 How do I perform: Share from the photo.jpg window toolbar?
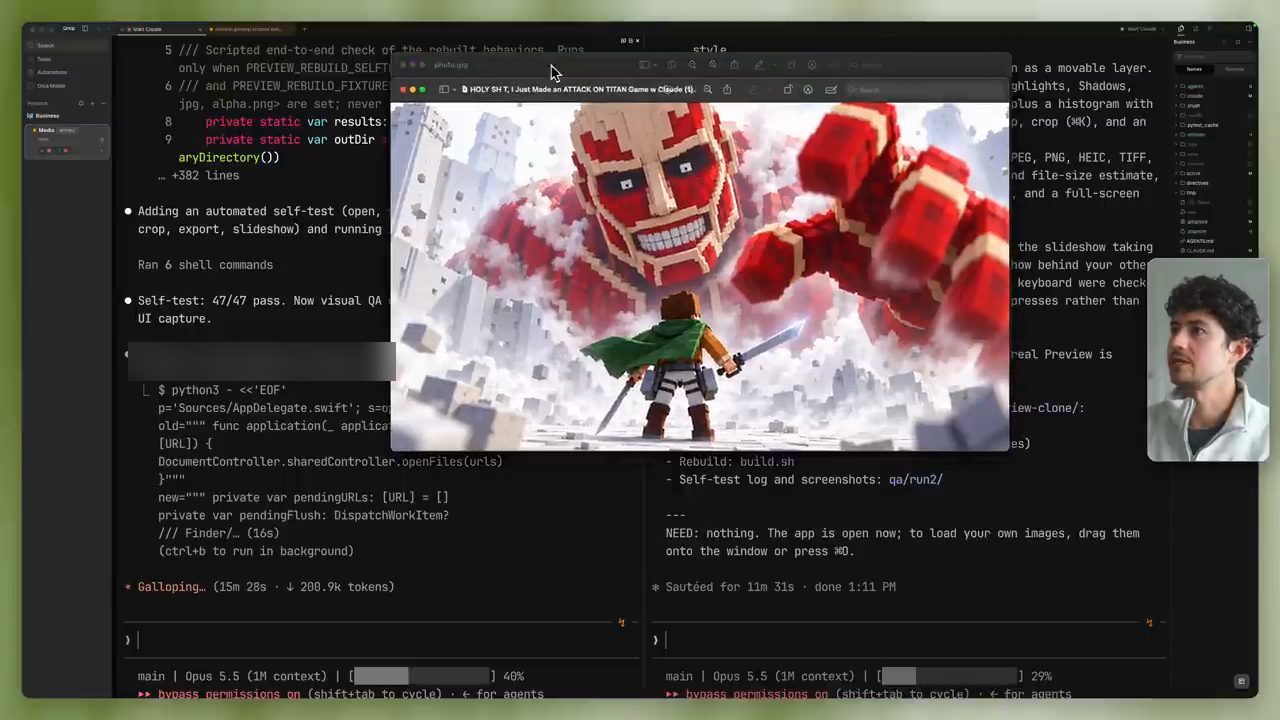(734, 65)
